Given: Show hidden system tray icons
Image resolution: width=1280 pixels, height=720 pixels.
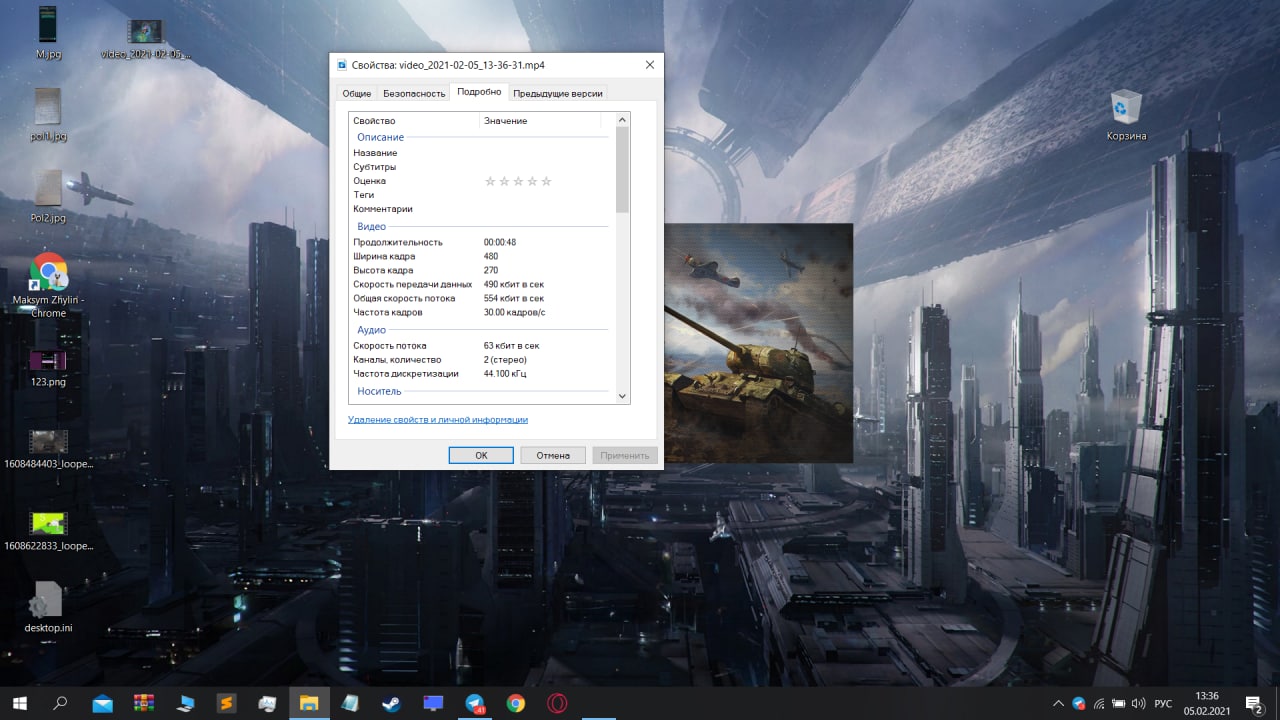Looking at the screenshot, I should click(1060, 703).
